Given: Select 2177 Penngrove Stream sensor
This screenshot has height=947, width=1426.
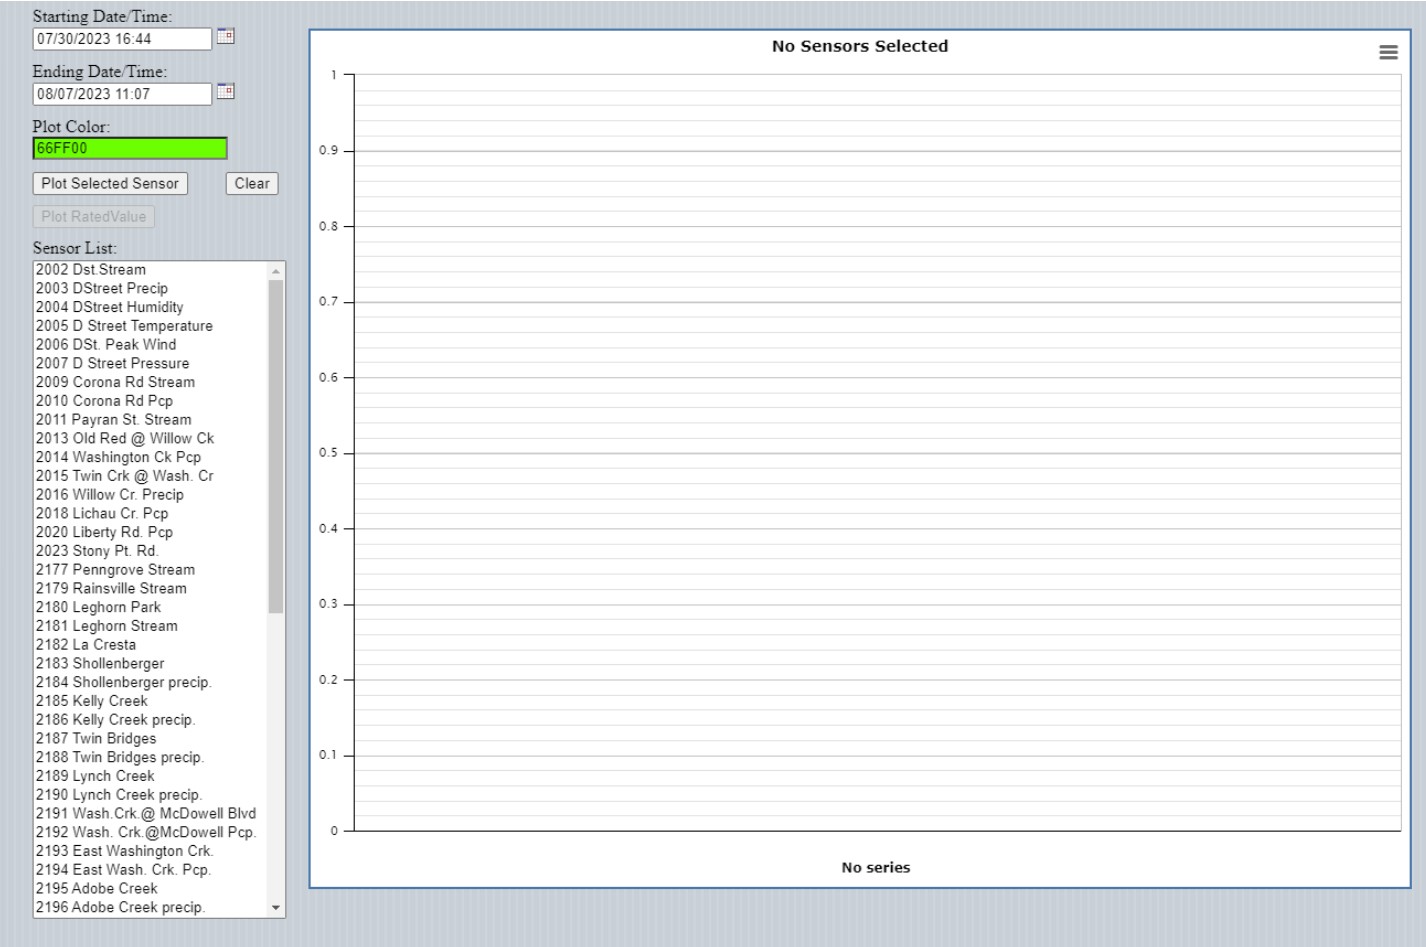Looking at the screenshot, I should click(115, 570).
